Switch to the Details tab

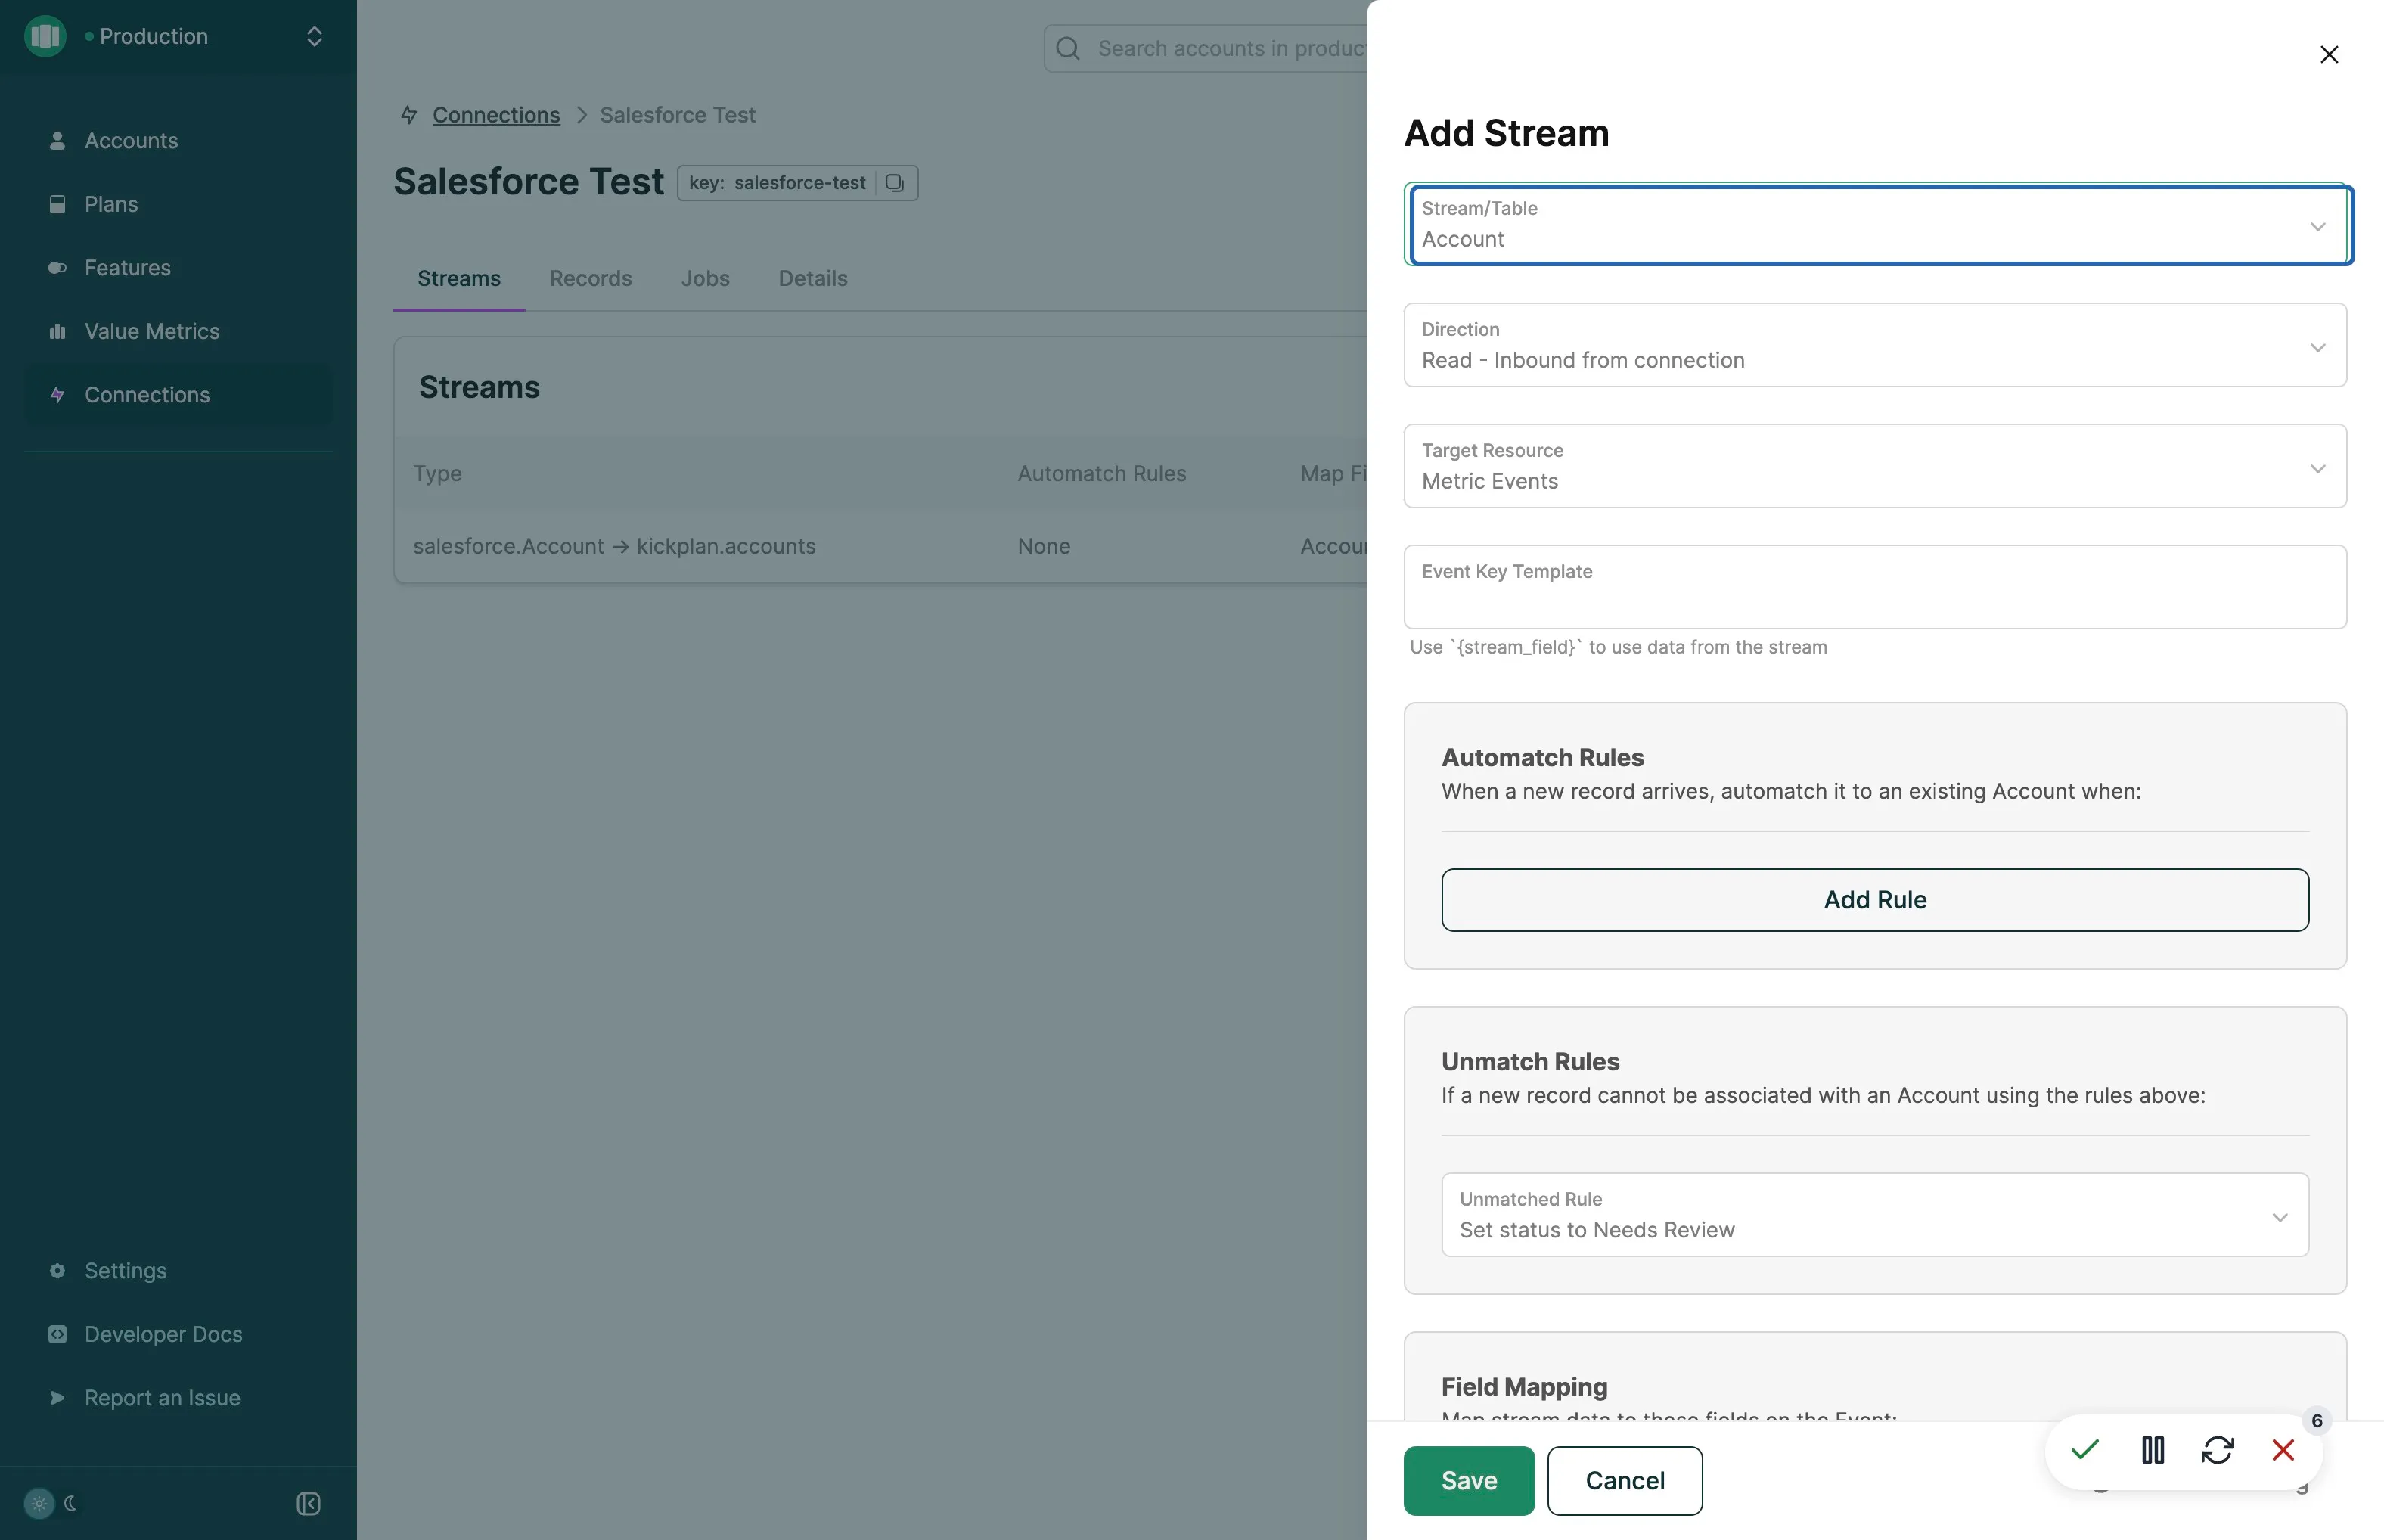click(x=813, y=278)
